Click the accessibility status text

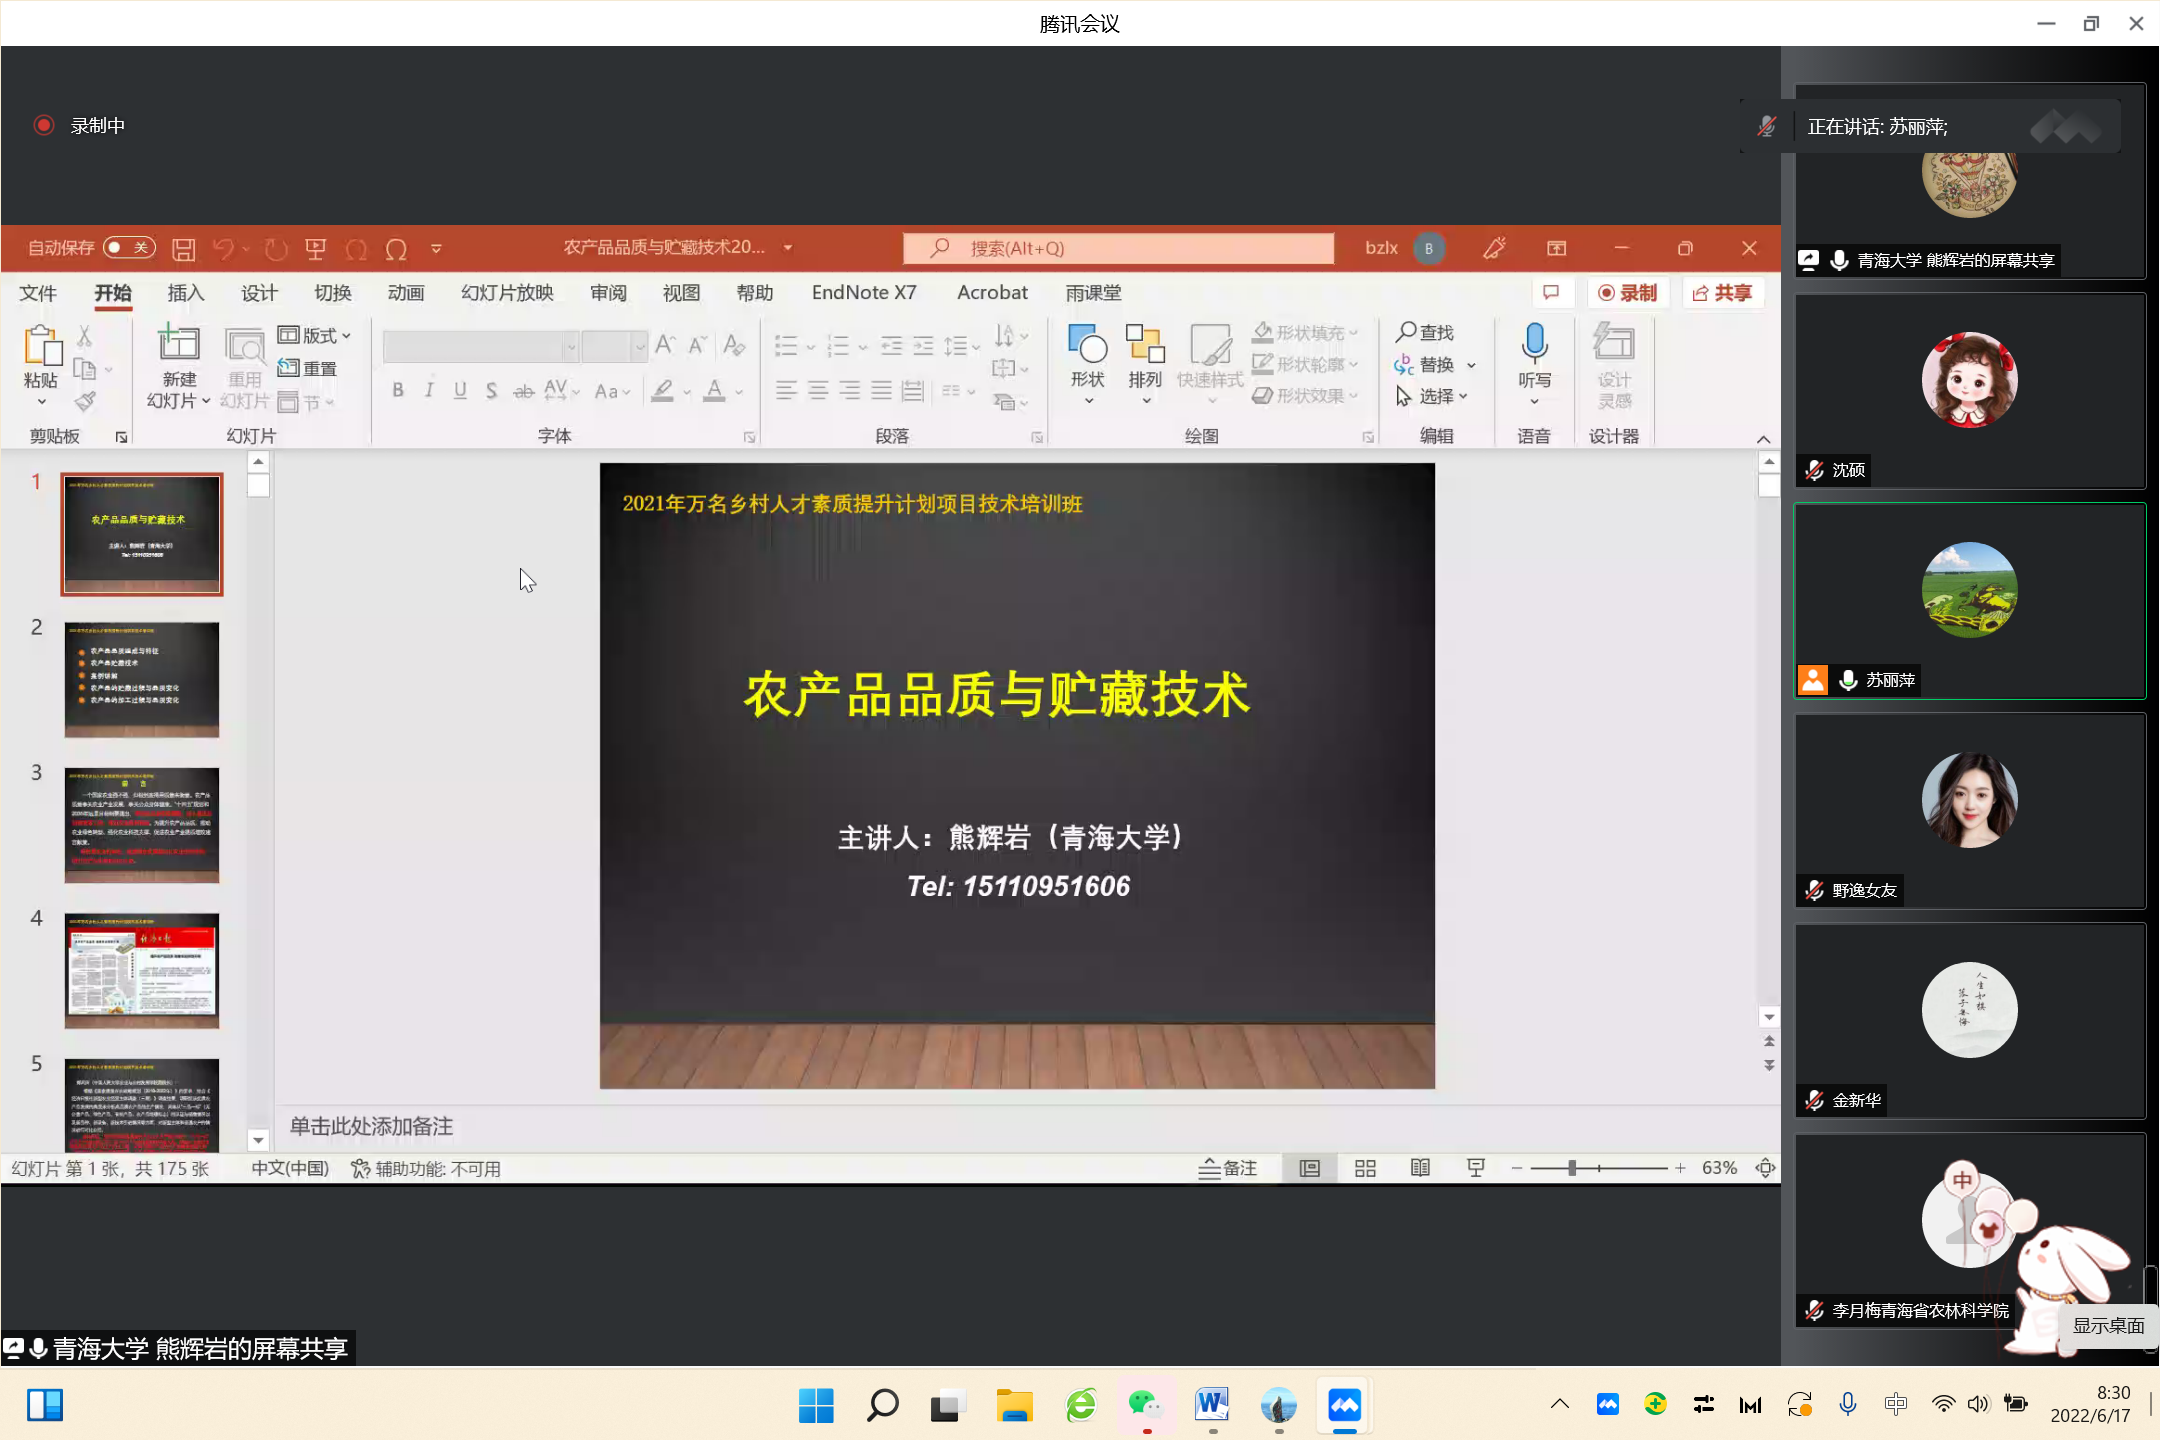coord(427,1169)
